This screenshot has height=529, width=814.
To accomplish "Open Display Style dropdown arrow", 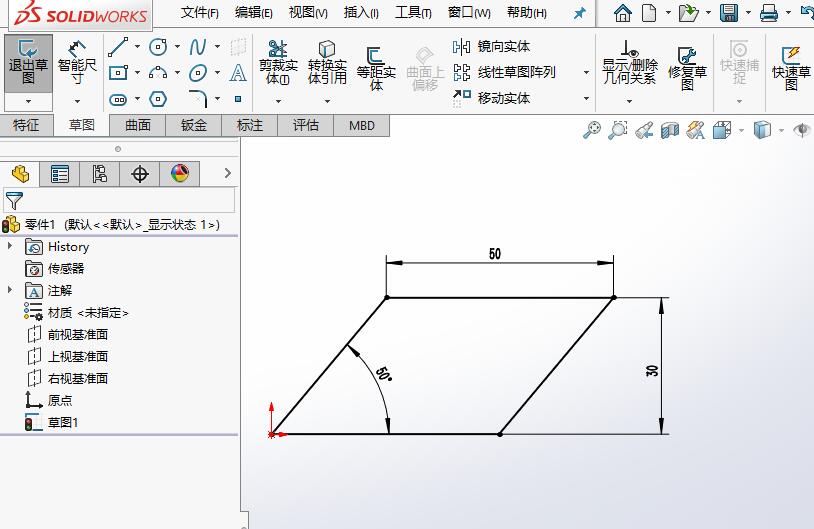I will click(781, 130).
